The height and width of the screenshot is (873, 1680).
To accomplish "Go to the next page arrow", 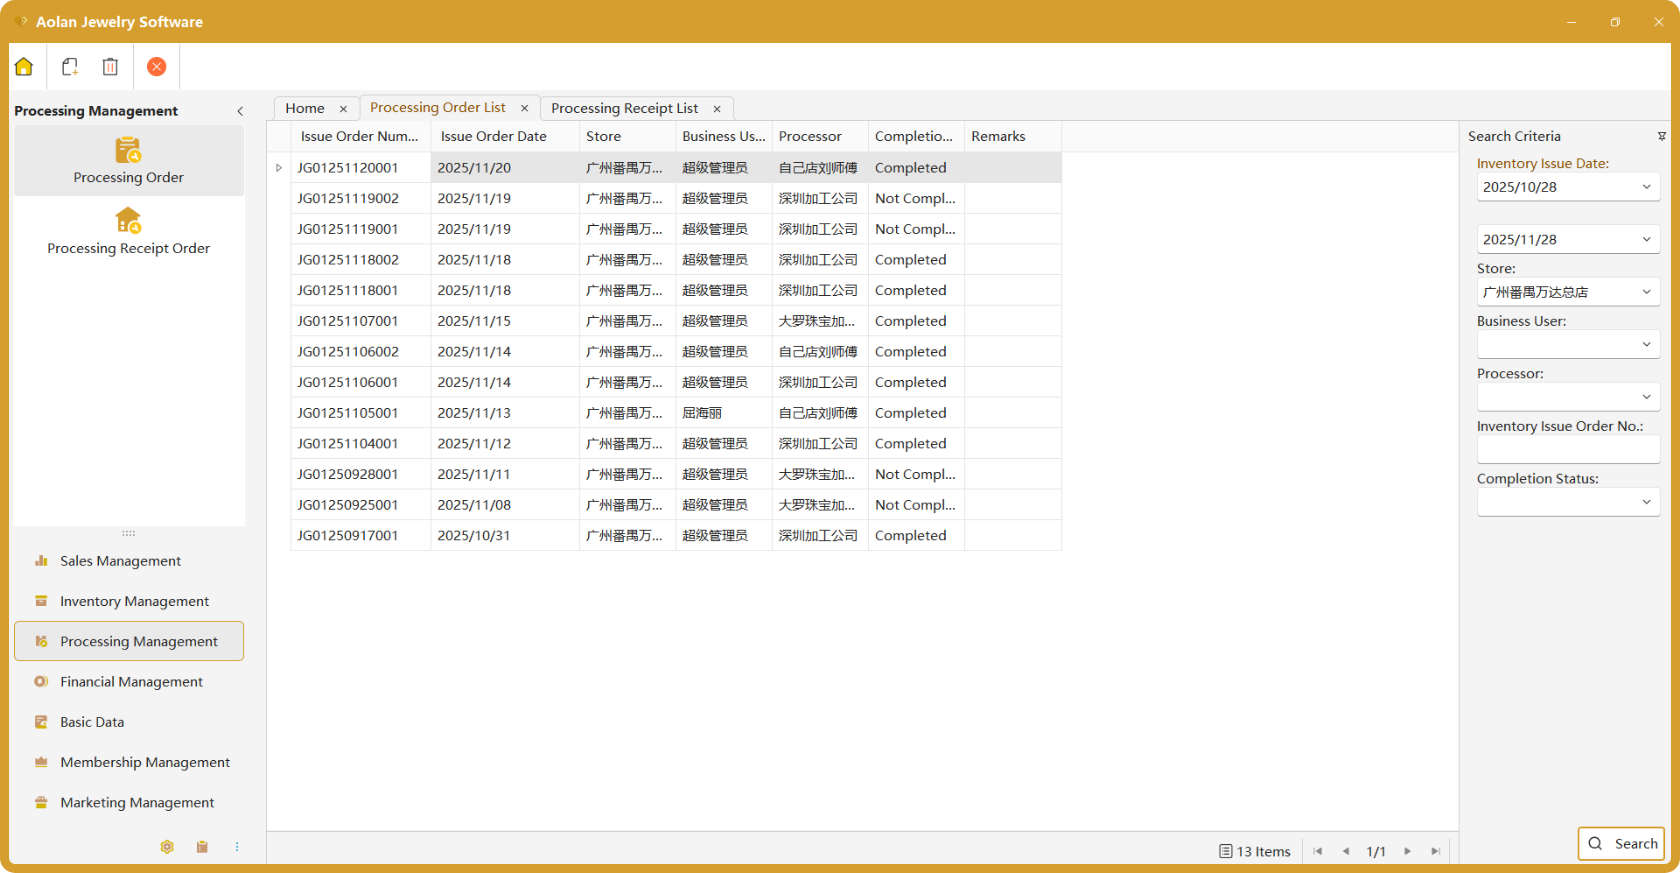I will click(1407, 851).
